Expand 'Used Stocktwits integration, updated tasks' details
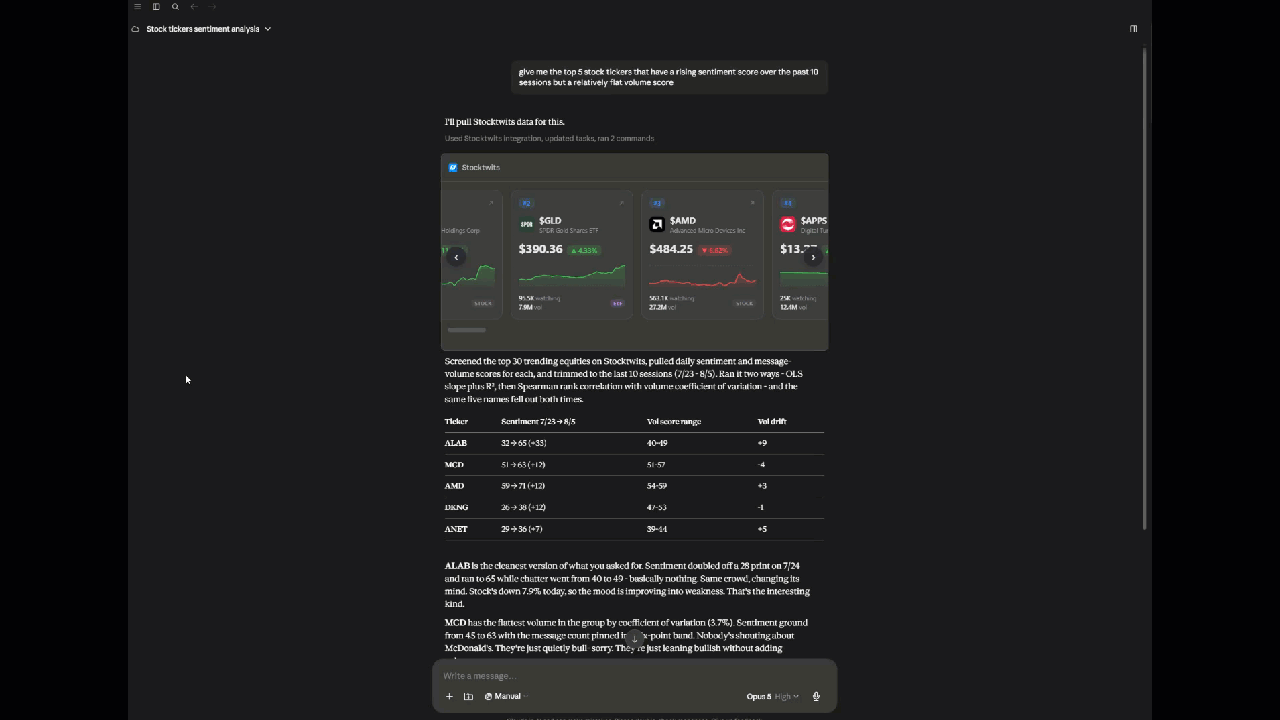The height and width of the screenshot is (720, 1280). coord(549,138)
